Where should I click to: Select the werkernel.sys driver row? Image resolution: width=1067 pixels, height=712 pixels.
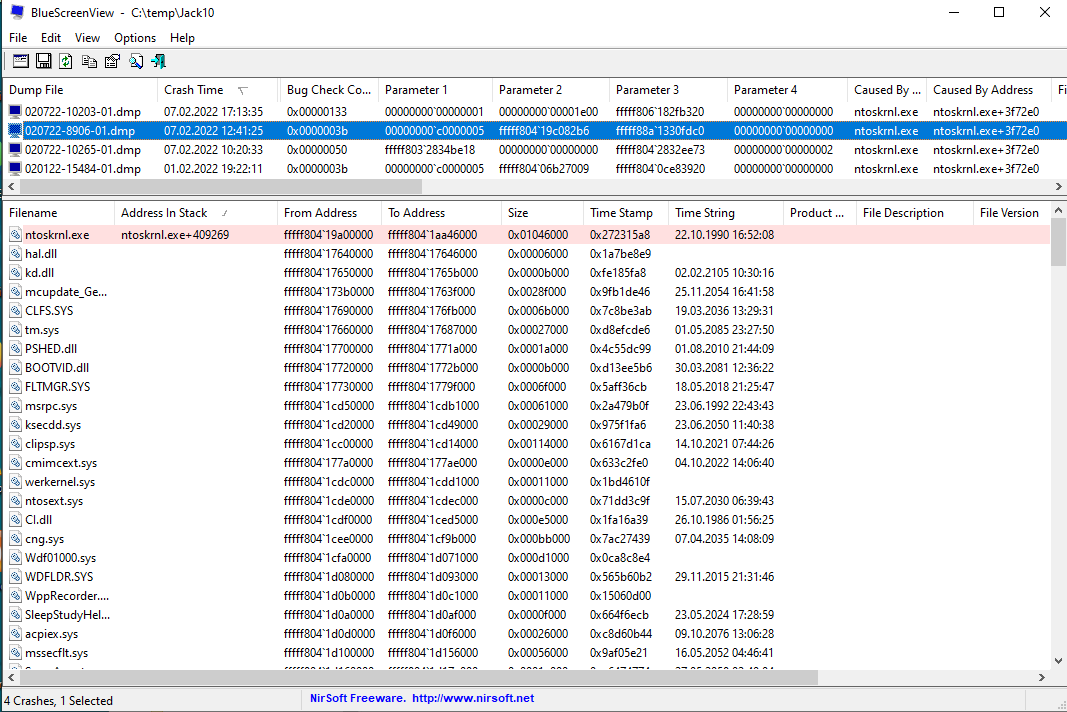point(527,482)
